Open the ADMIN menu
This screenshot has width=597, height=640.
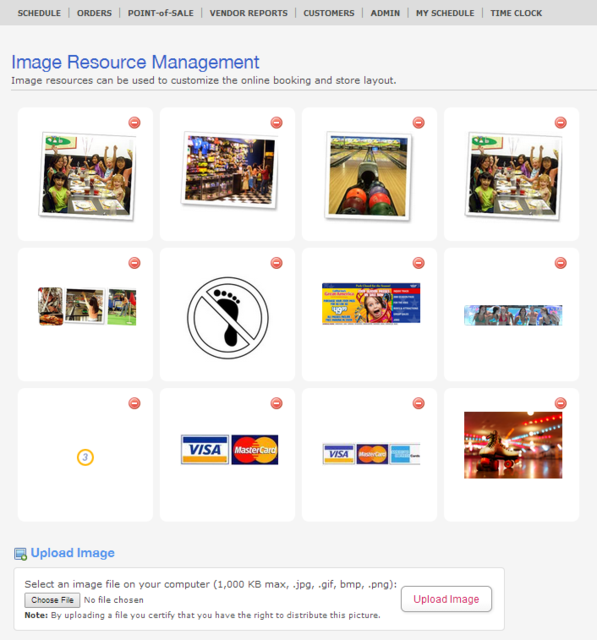point(385,13)
